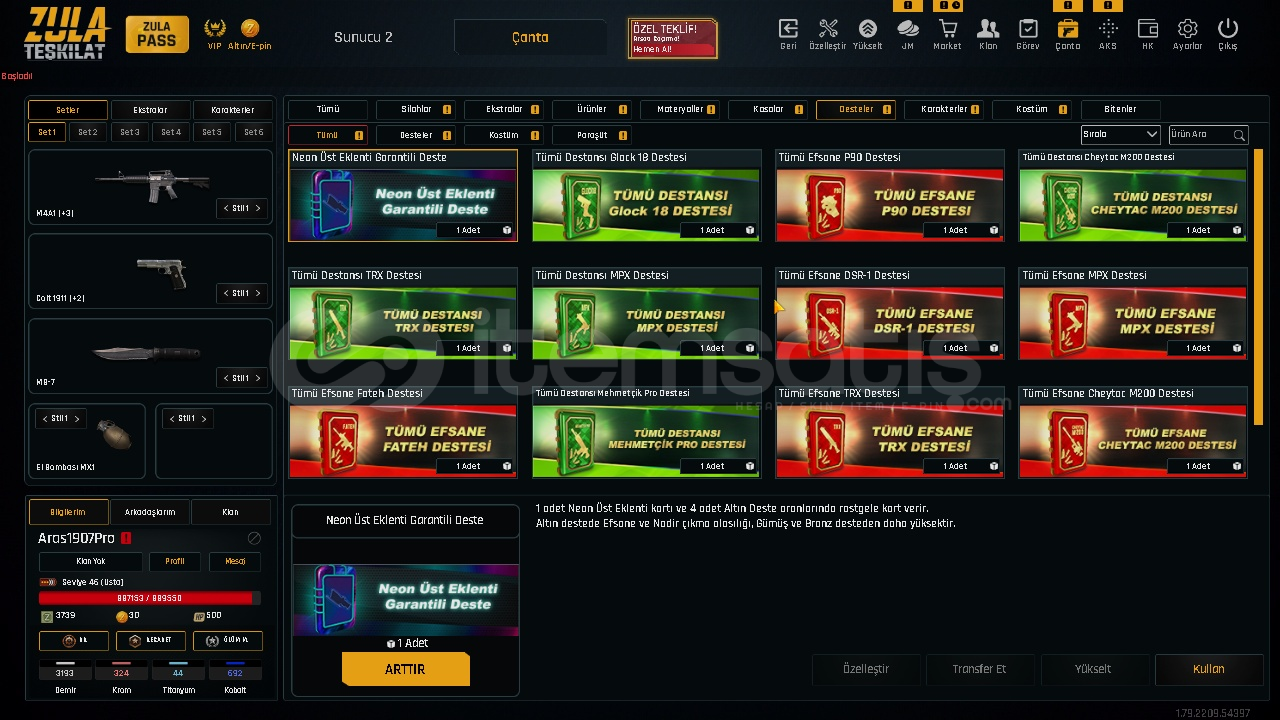This screenshot has height=720, width=1280.
Task: Select loadout Set5
Action: (x=212, y=132)
